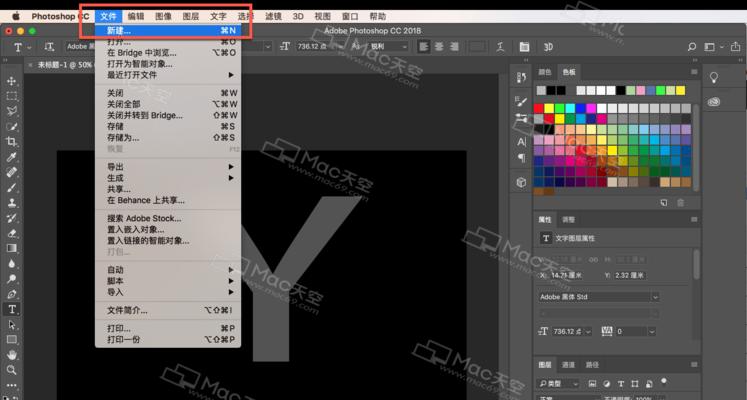Open the History panel icon
The image size is (747, 400).
pos(521,78)
